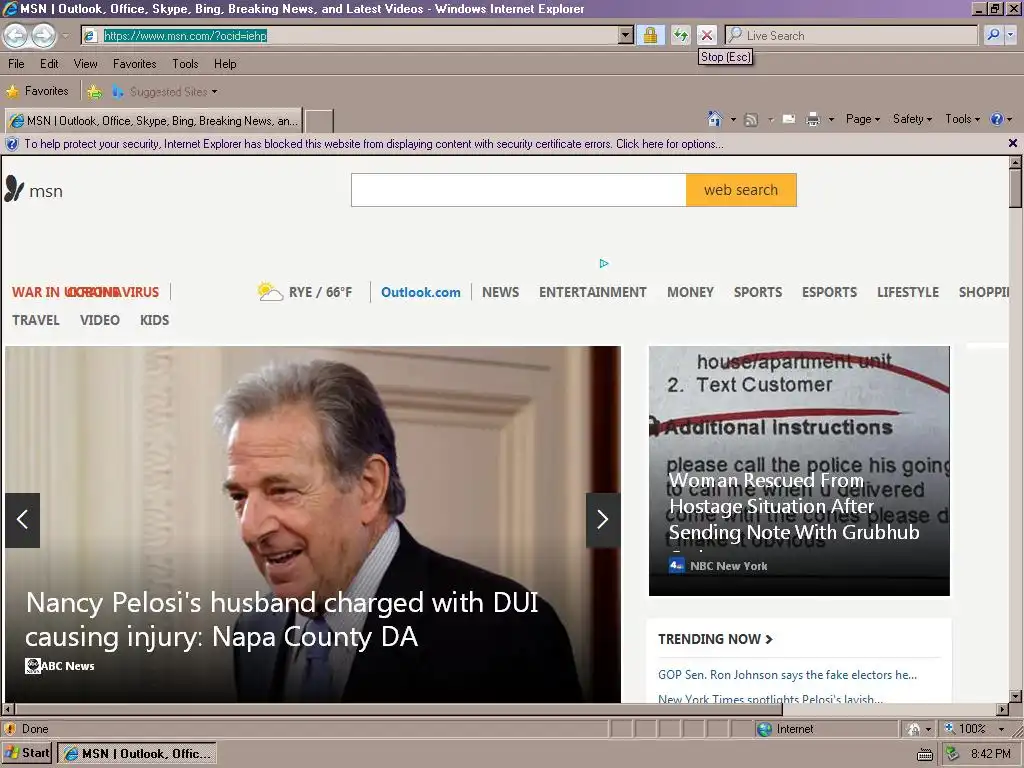Open the Favorites menu
Viewport: 1024px width, 768px height.
click(x=135, y=64)
